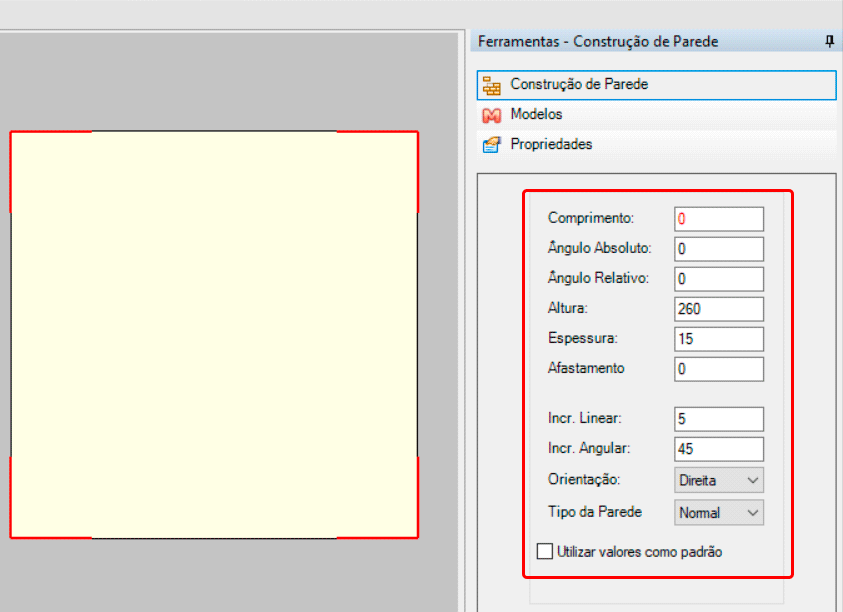Click the panel title Ferramentas - Construção de Parede
The width and height of the screenshot is (843, 612).
coord(598,42)
